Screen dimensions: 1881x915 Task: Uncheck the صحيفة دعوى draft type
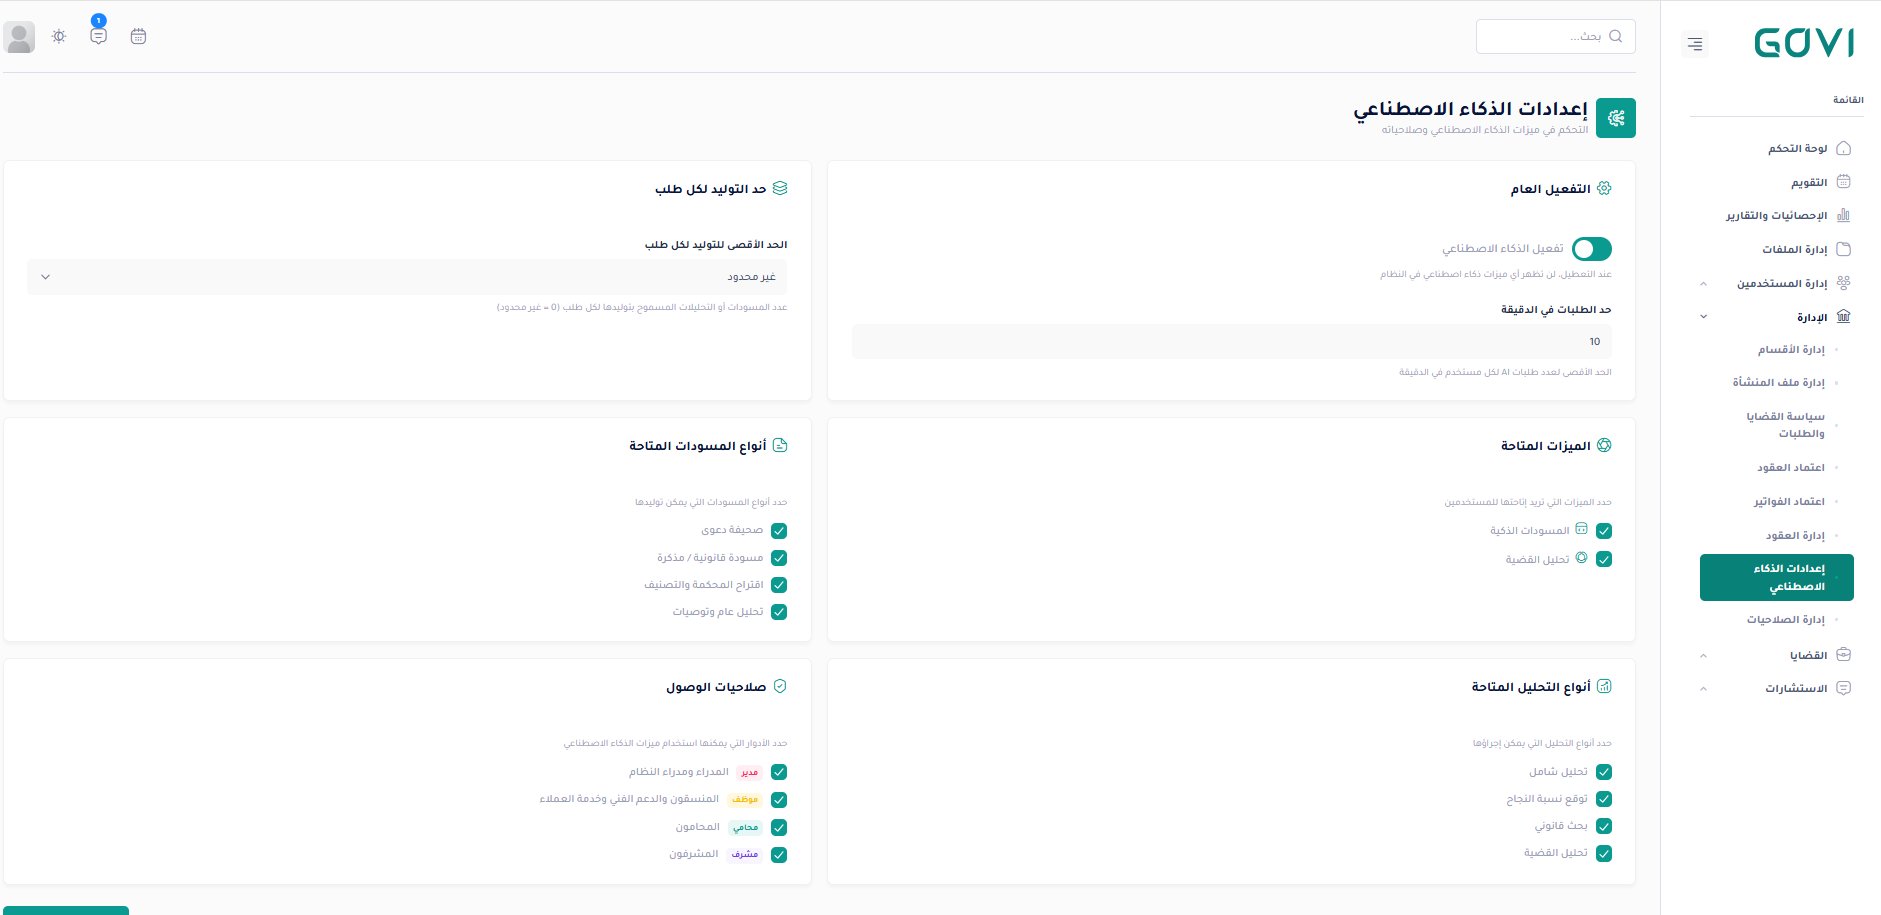(779, 530)
